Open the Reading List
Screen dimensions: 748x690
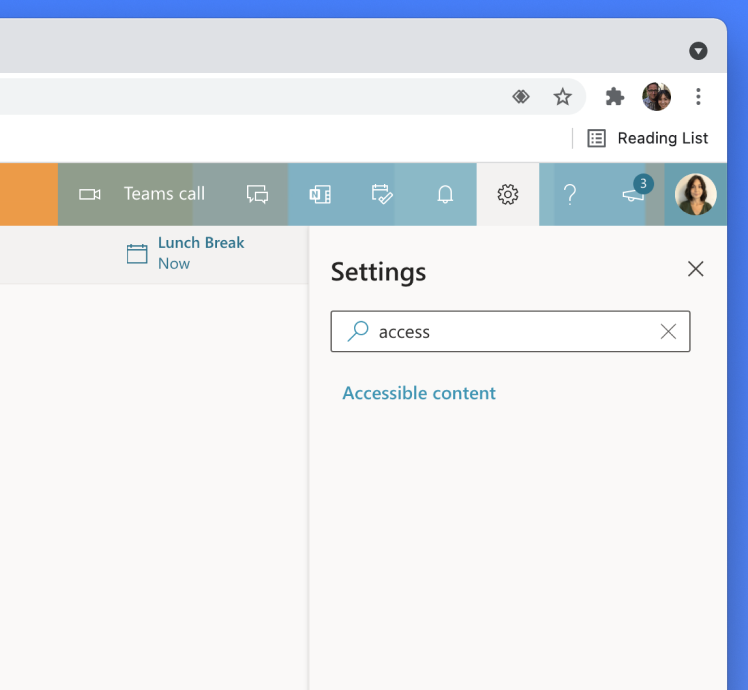pyautogui.click(x=647, y=138)
